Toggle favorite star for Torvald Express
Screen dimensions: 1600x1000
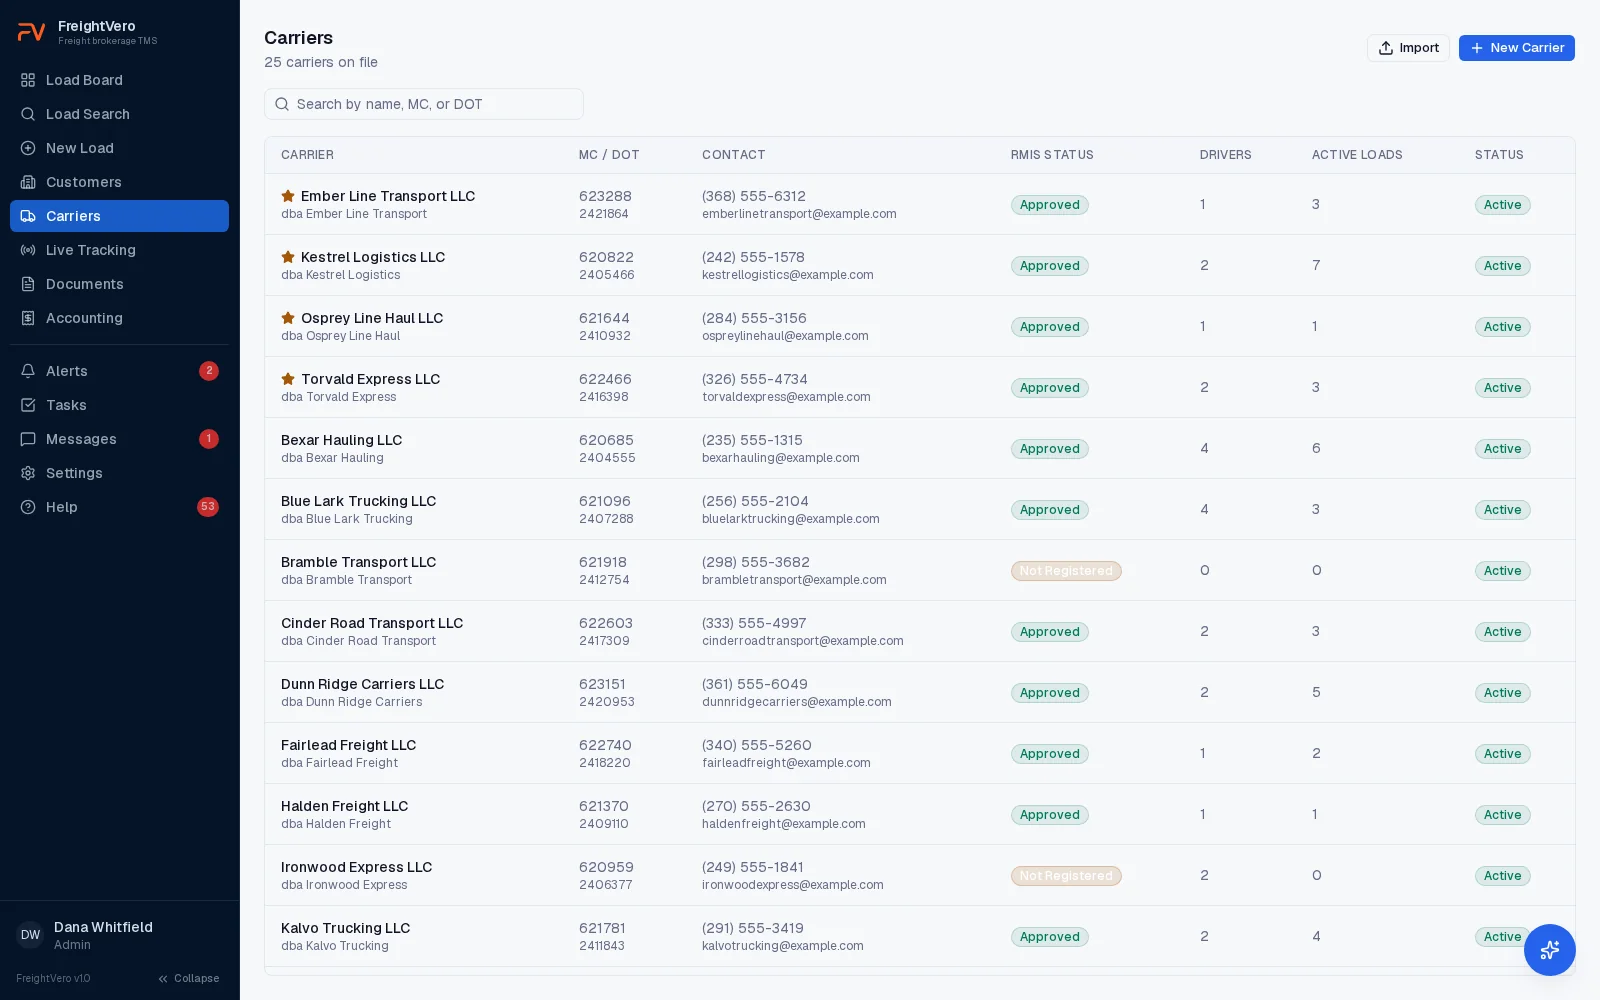[x=288, y=379]
